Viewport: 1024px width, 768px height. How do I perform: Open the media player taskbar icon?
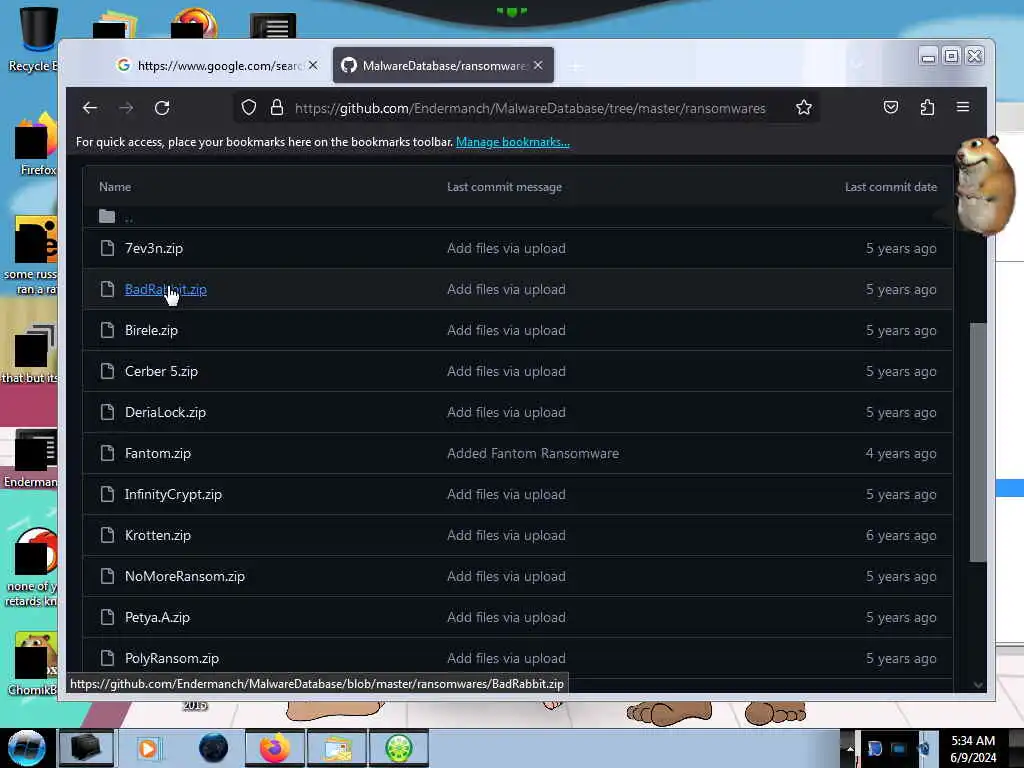[148, 748]
